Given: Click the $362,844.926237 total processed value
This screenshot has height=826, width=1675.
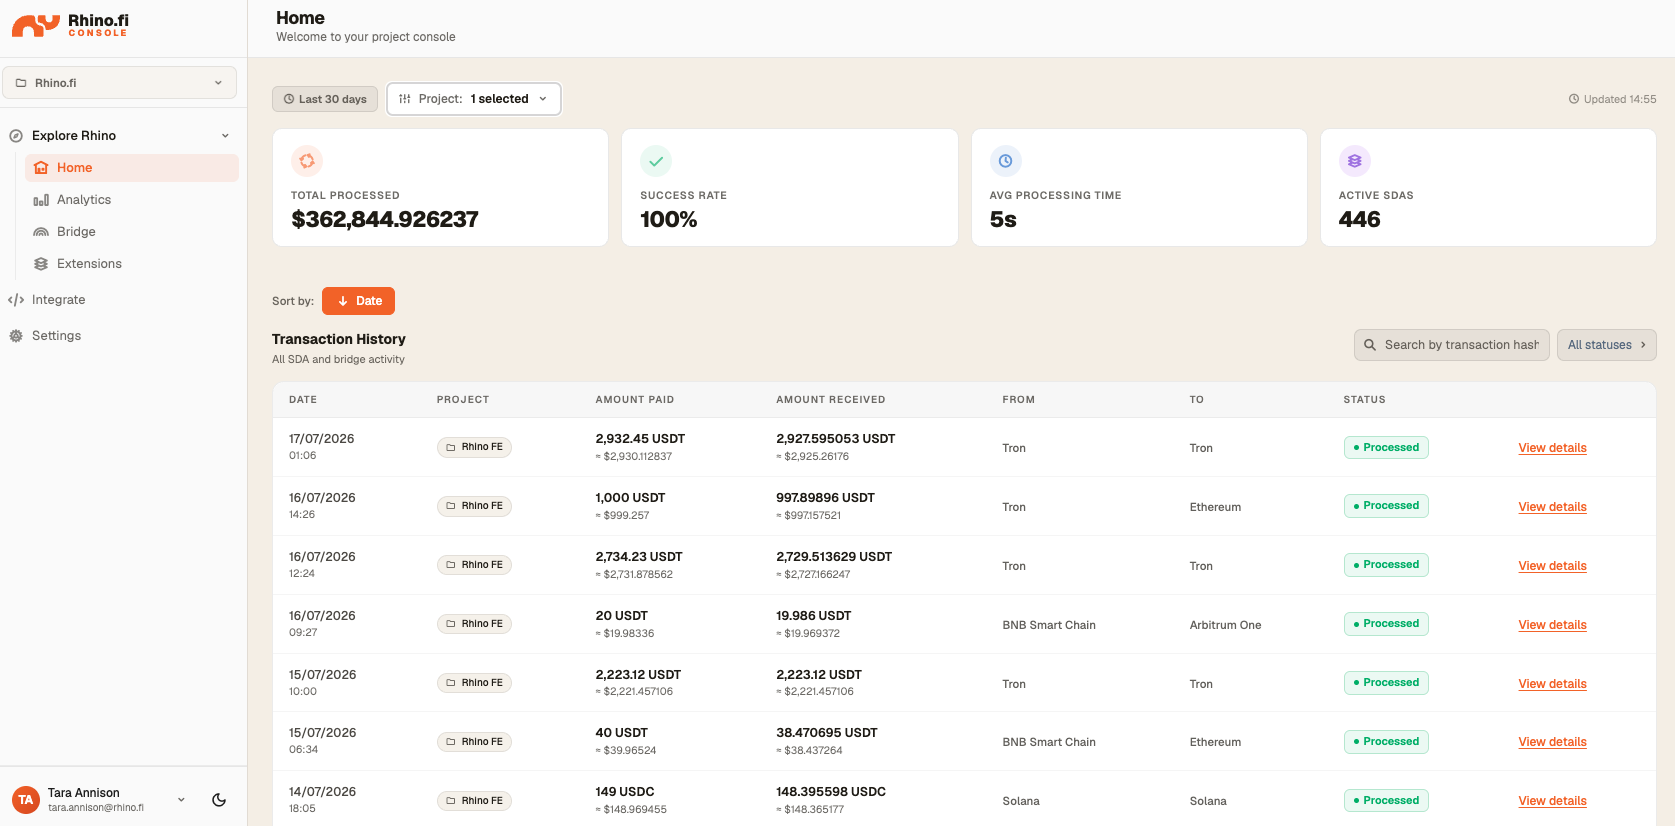Looking at the screenshot, I should click(x=385, y=219).
